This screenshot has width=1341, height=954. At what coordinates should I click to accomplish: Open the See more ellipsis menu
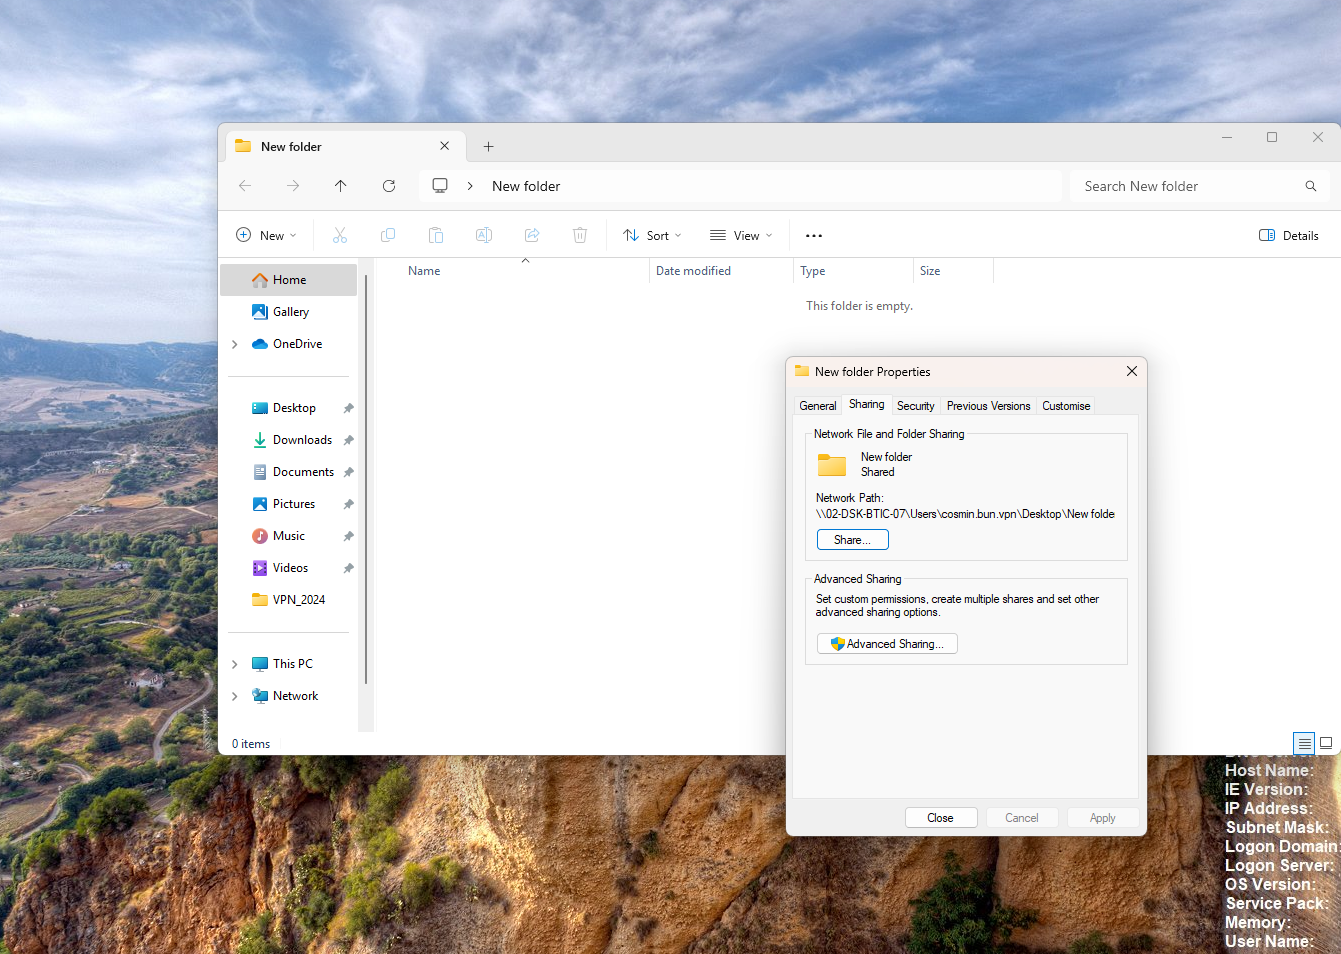click(814, 236)
